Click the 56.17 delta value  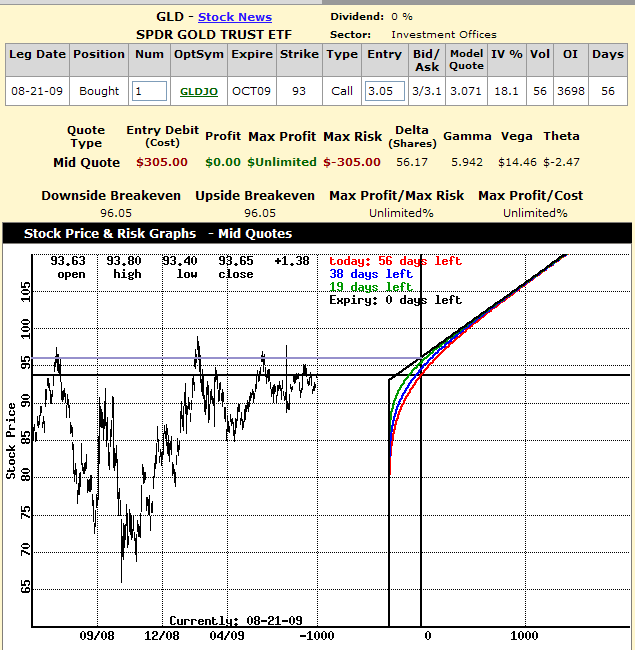click(x=412, y=162)
